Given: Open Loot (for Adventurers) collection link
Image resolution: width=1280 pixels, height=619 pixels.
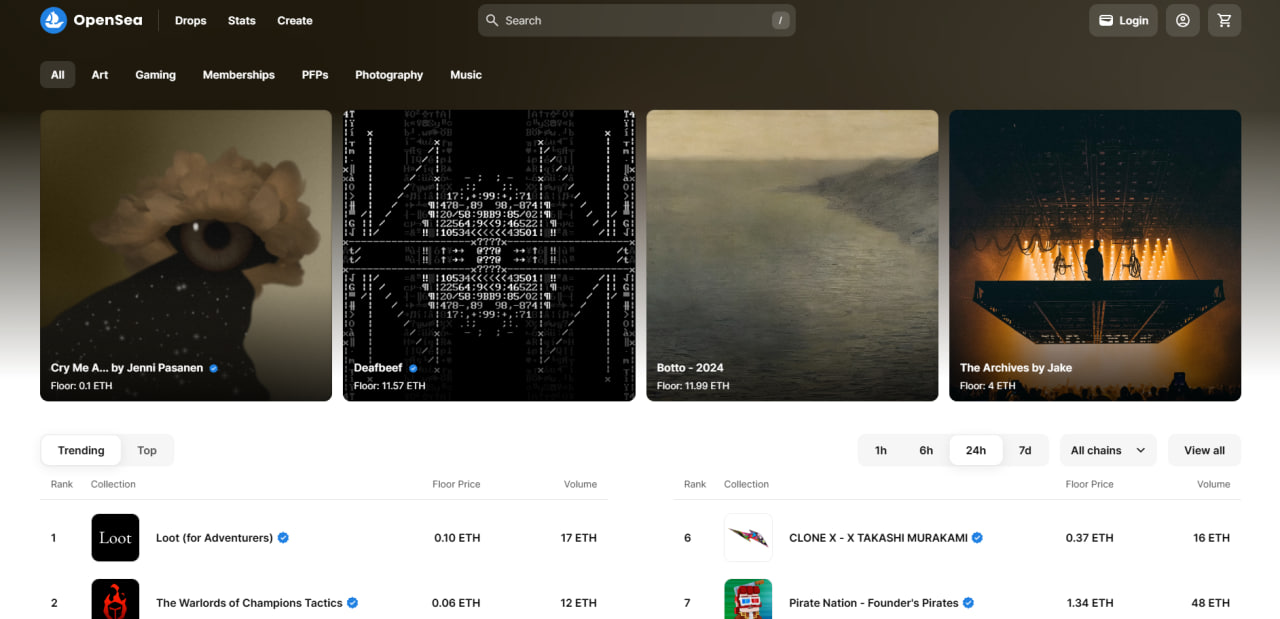Looking at the screenshot, I should 214,538.
